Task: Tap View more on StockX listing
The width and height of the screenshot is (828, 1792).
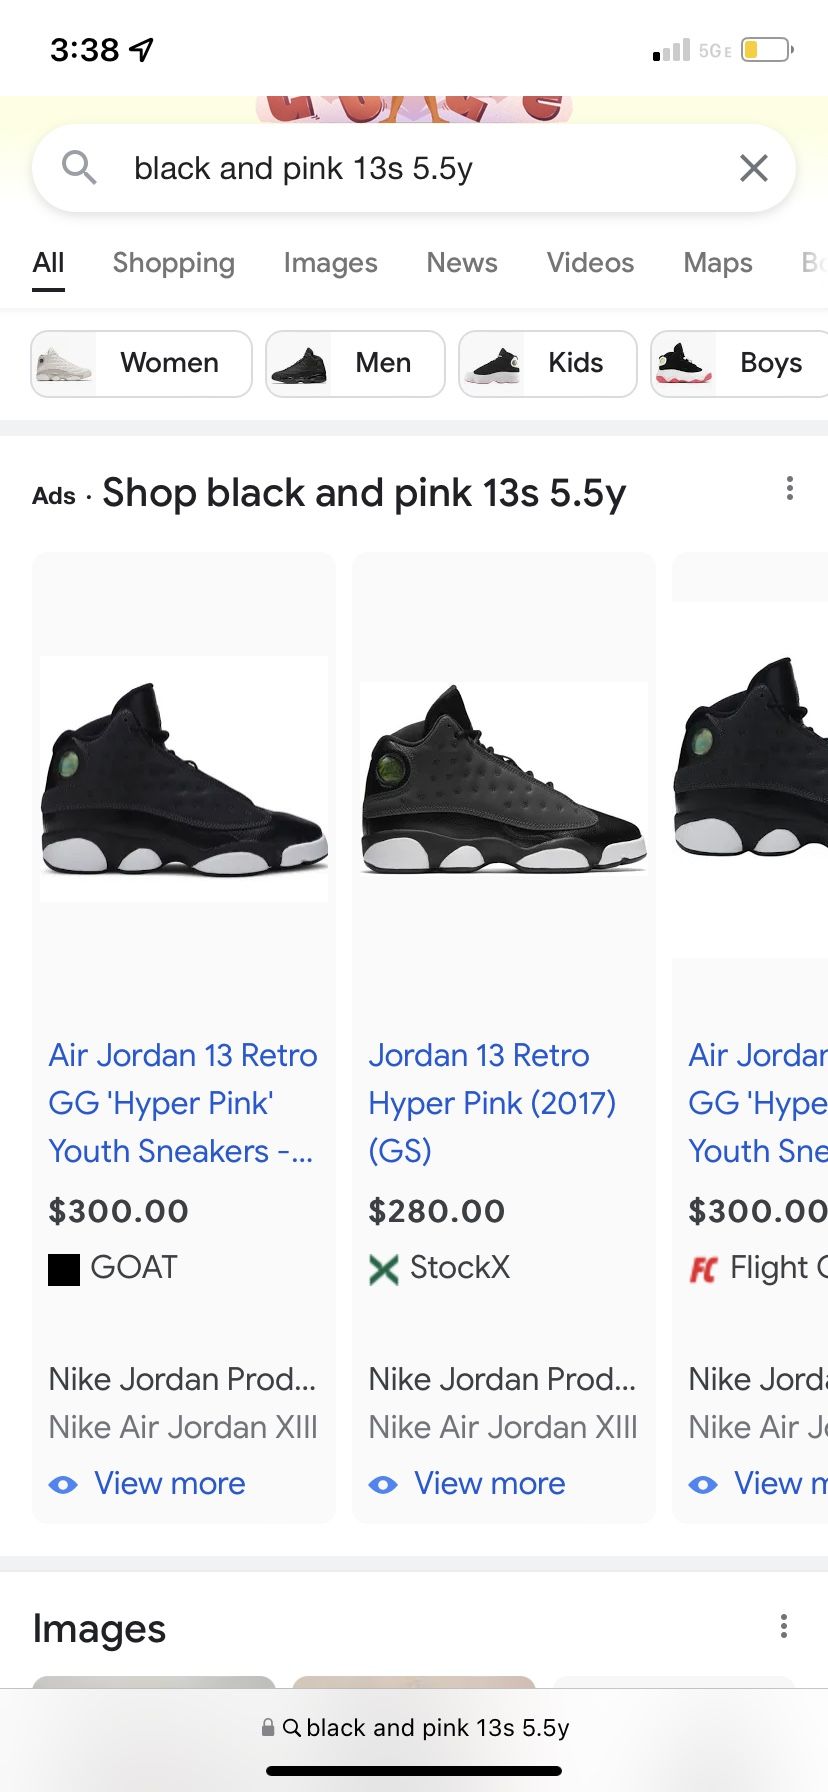Action: pos(489,1484)
